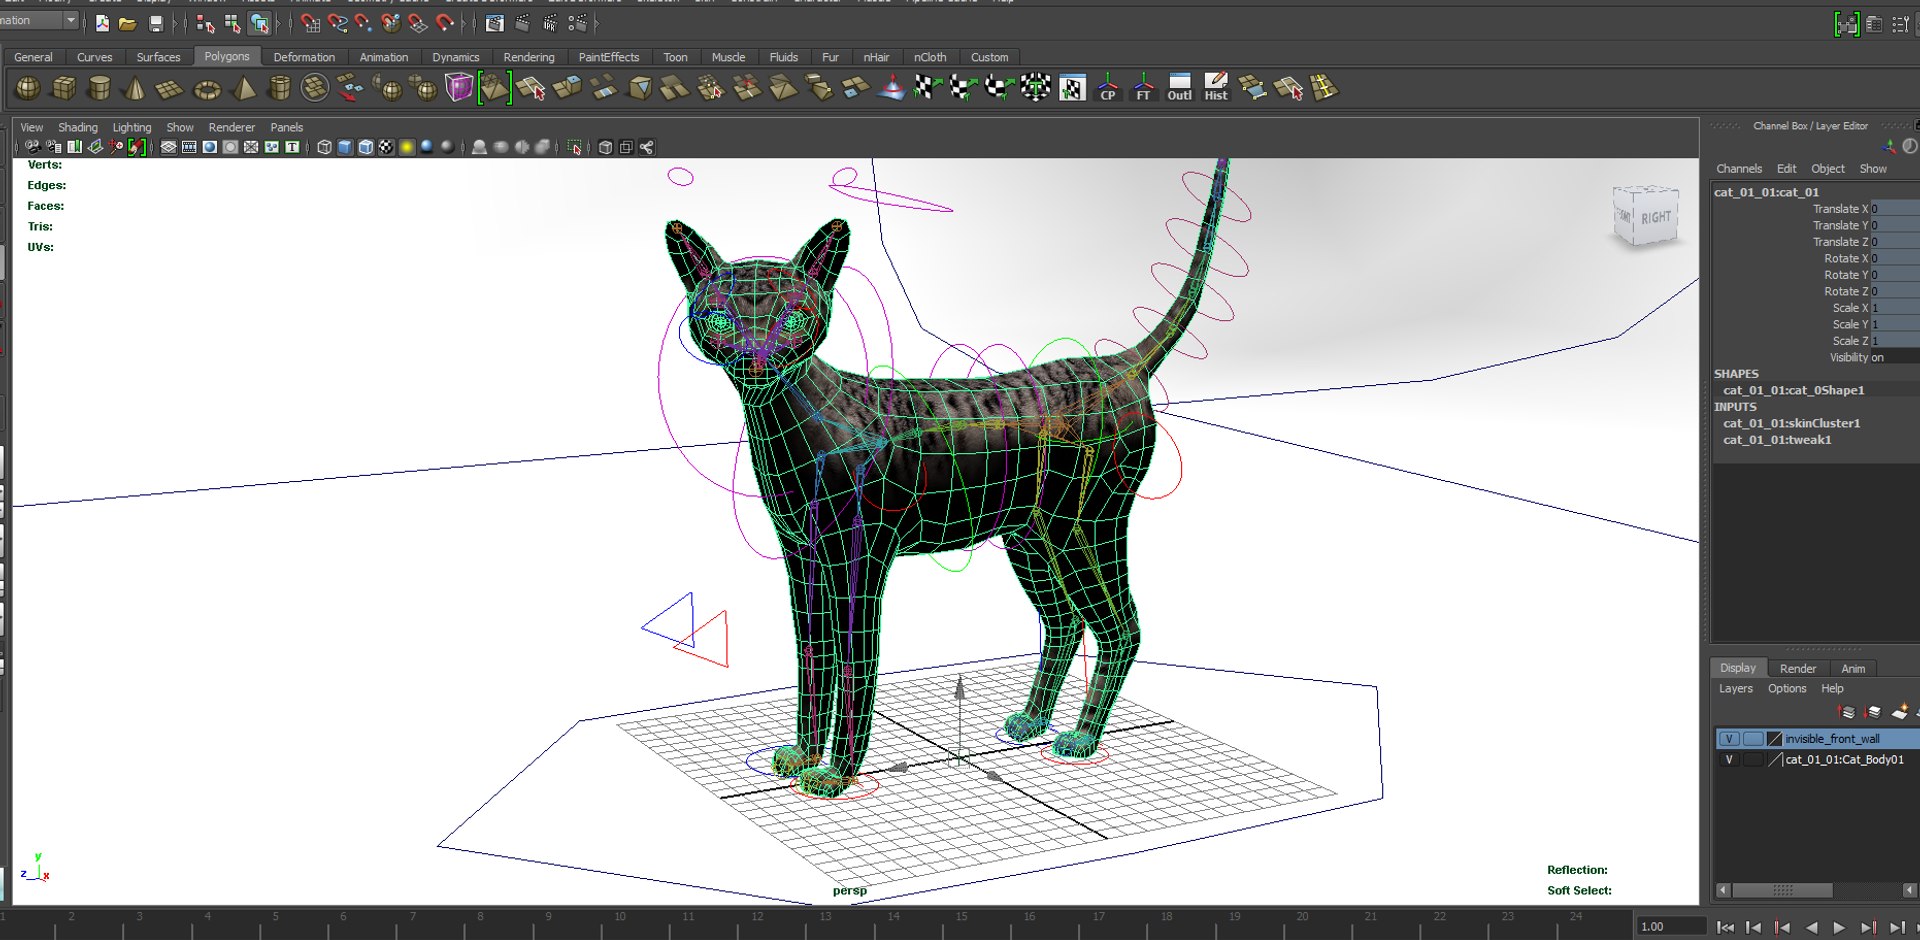The width and height of the screenshot is (1920, 940).
Task: Toggle textured display checker button
Action: (386, 147)
